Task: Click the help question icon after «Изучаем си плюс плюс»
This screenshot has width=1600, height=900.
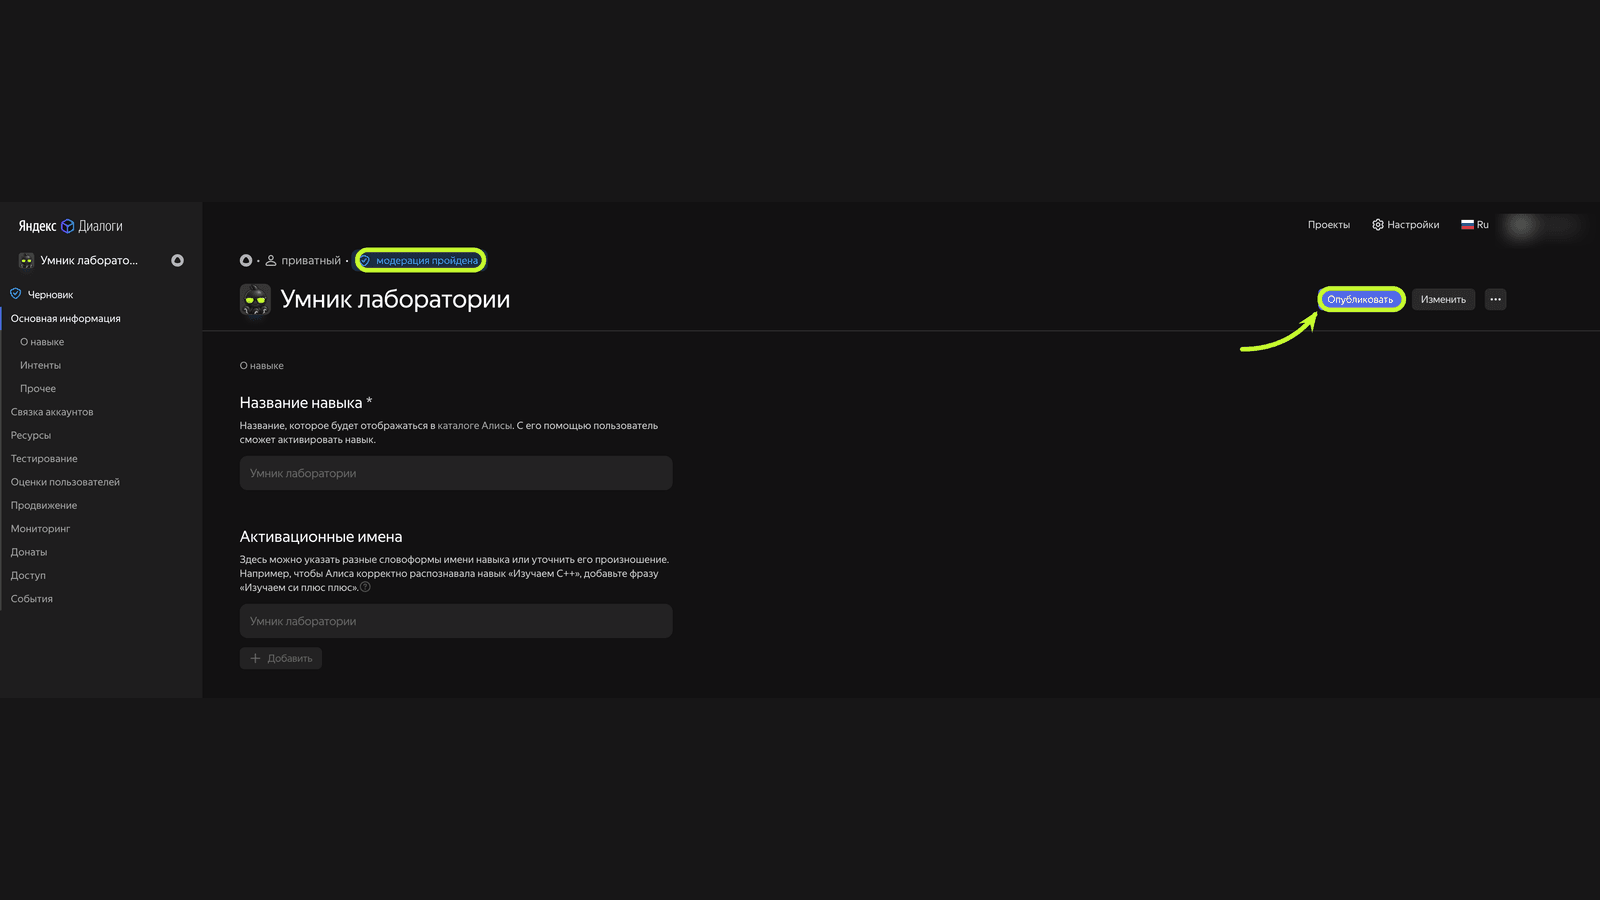Action: click(365, 587)
